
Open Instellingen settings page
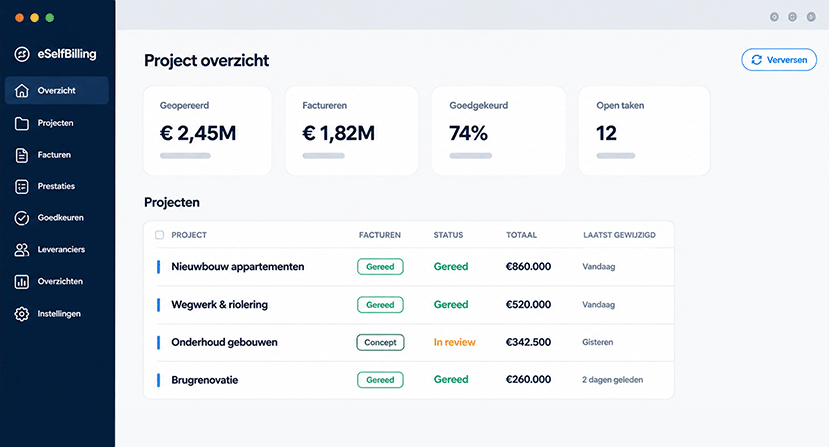click(57, 314)
